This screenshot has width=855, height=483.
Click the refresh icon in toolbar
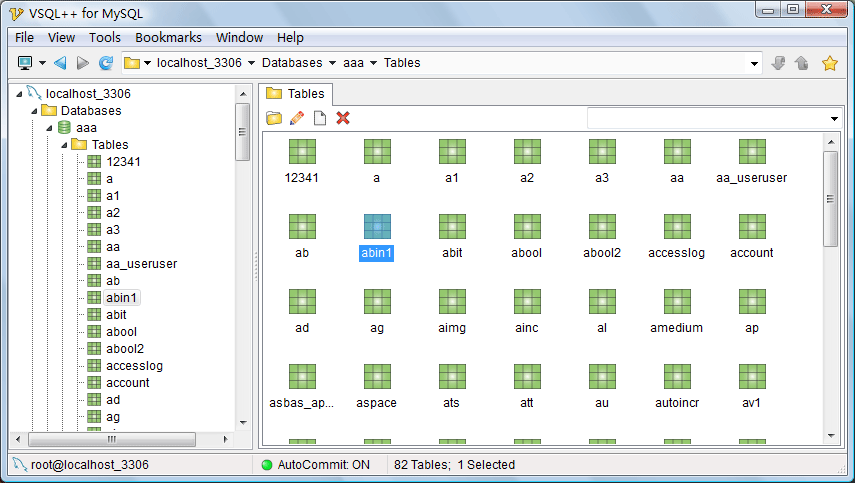click(105, 63)
